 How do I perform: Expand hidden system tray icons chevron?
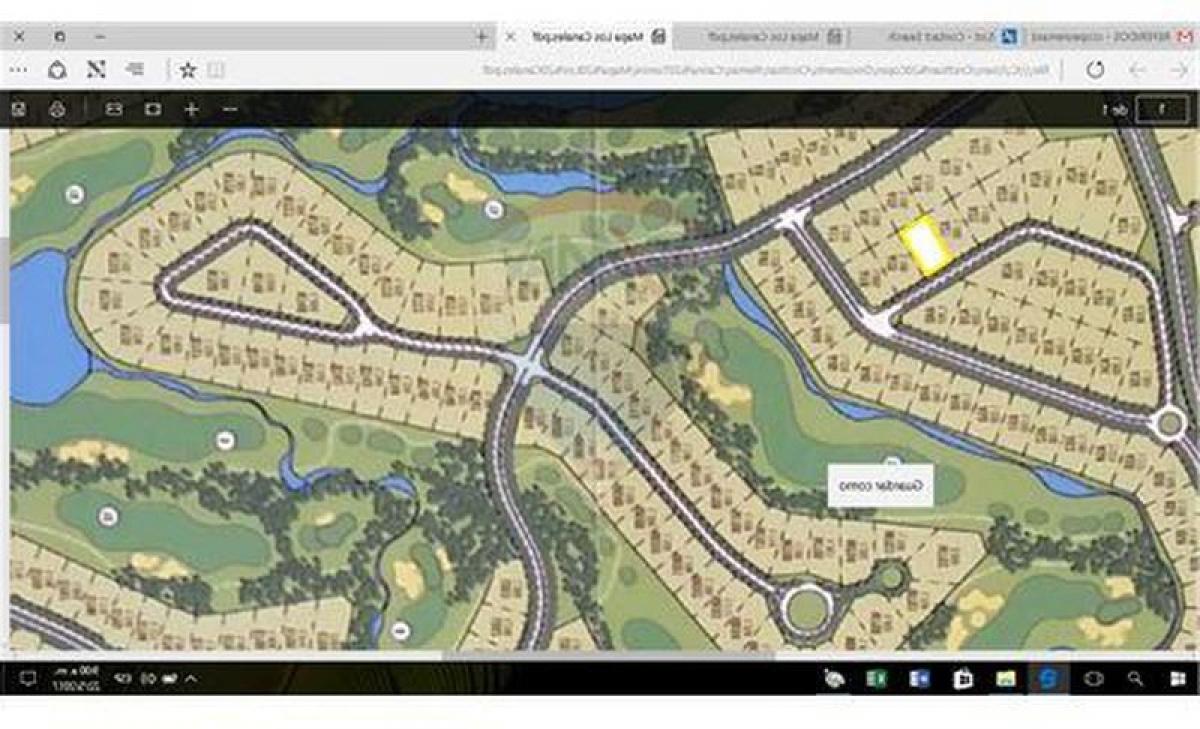tap(191, 679)
